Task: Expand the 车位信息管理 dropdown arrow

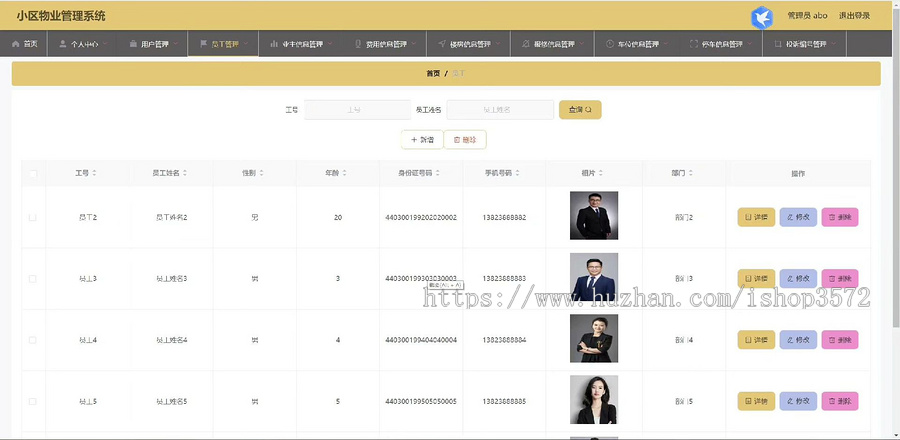Action: pos(665,44)
